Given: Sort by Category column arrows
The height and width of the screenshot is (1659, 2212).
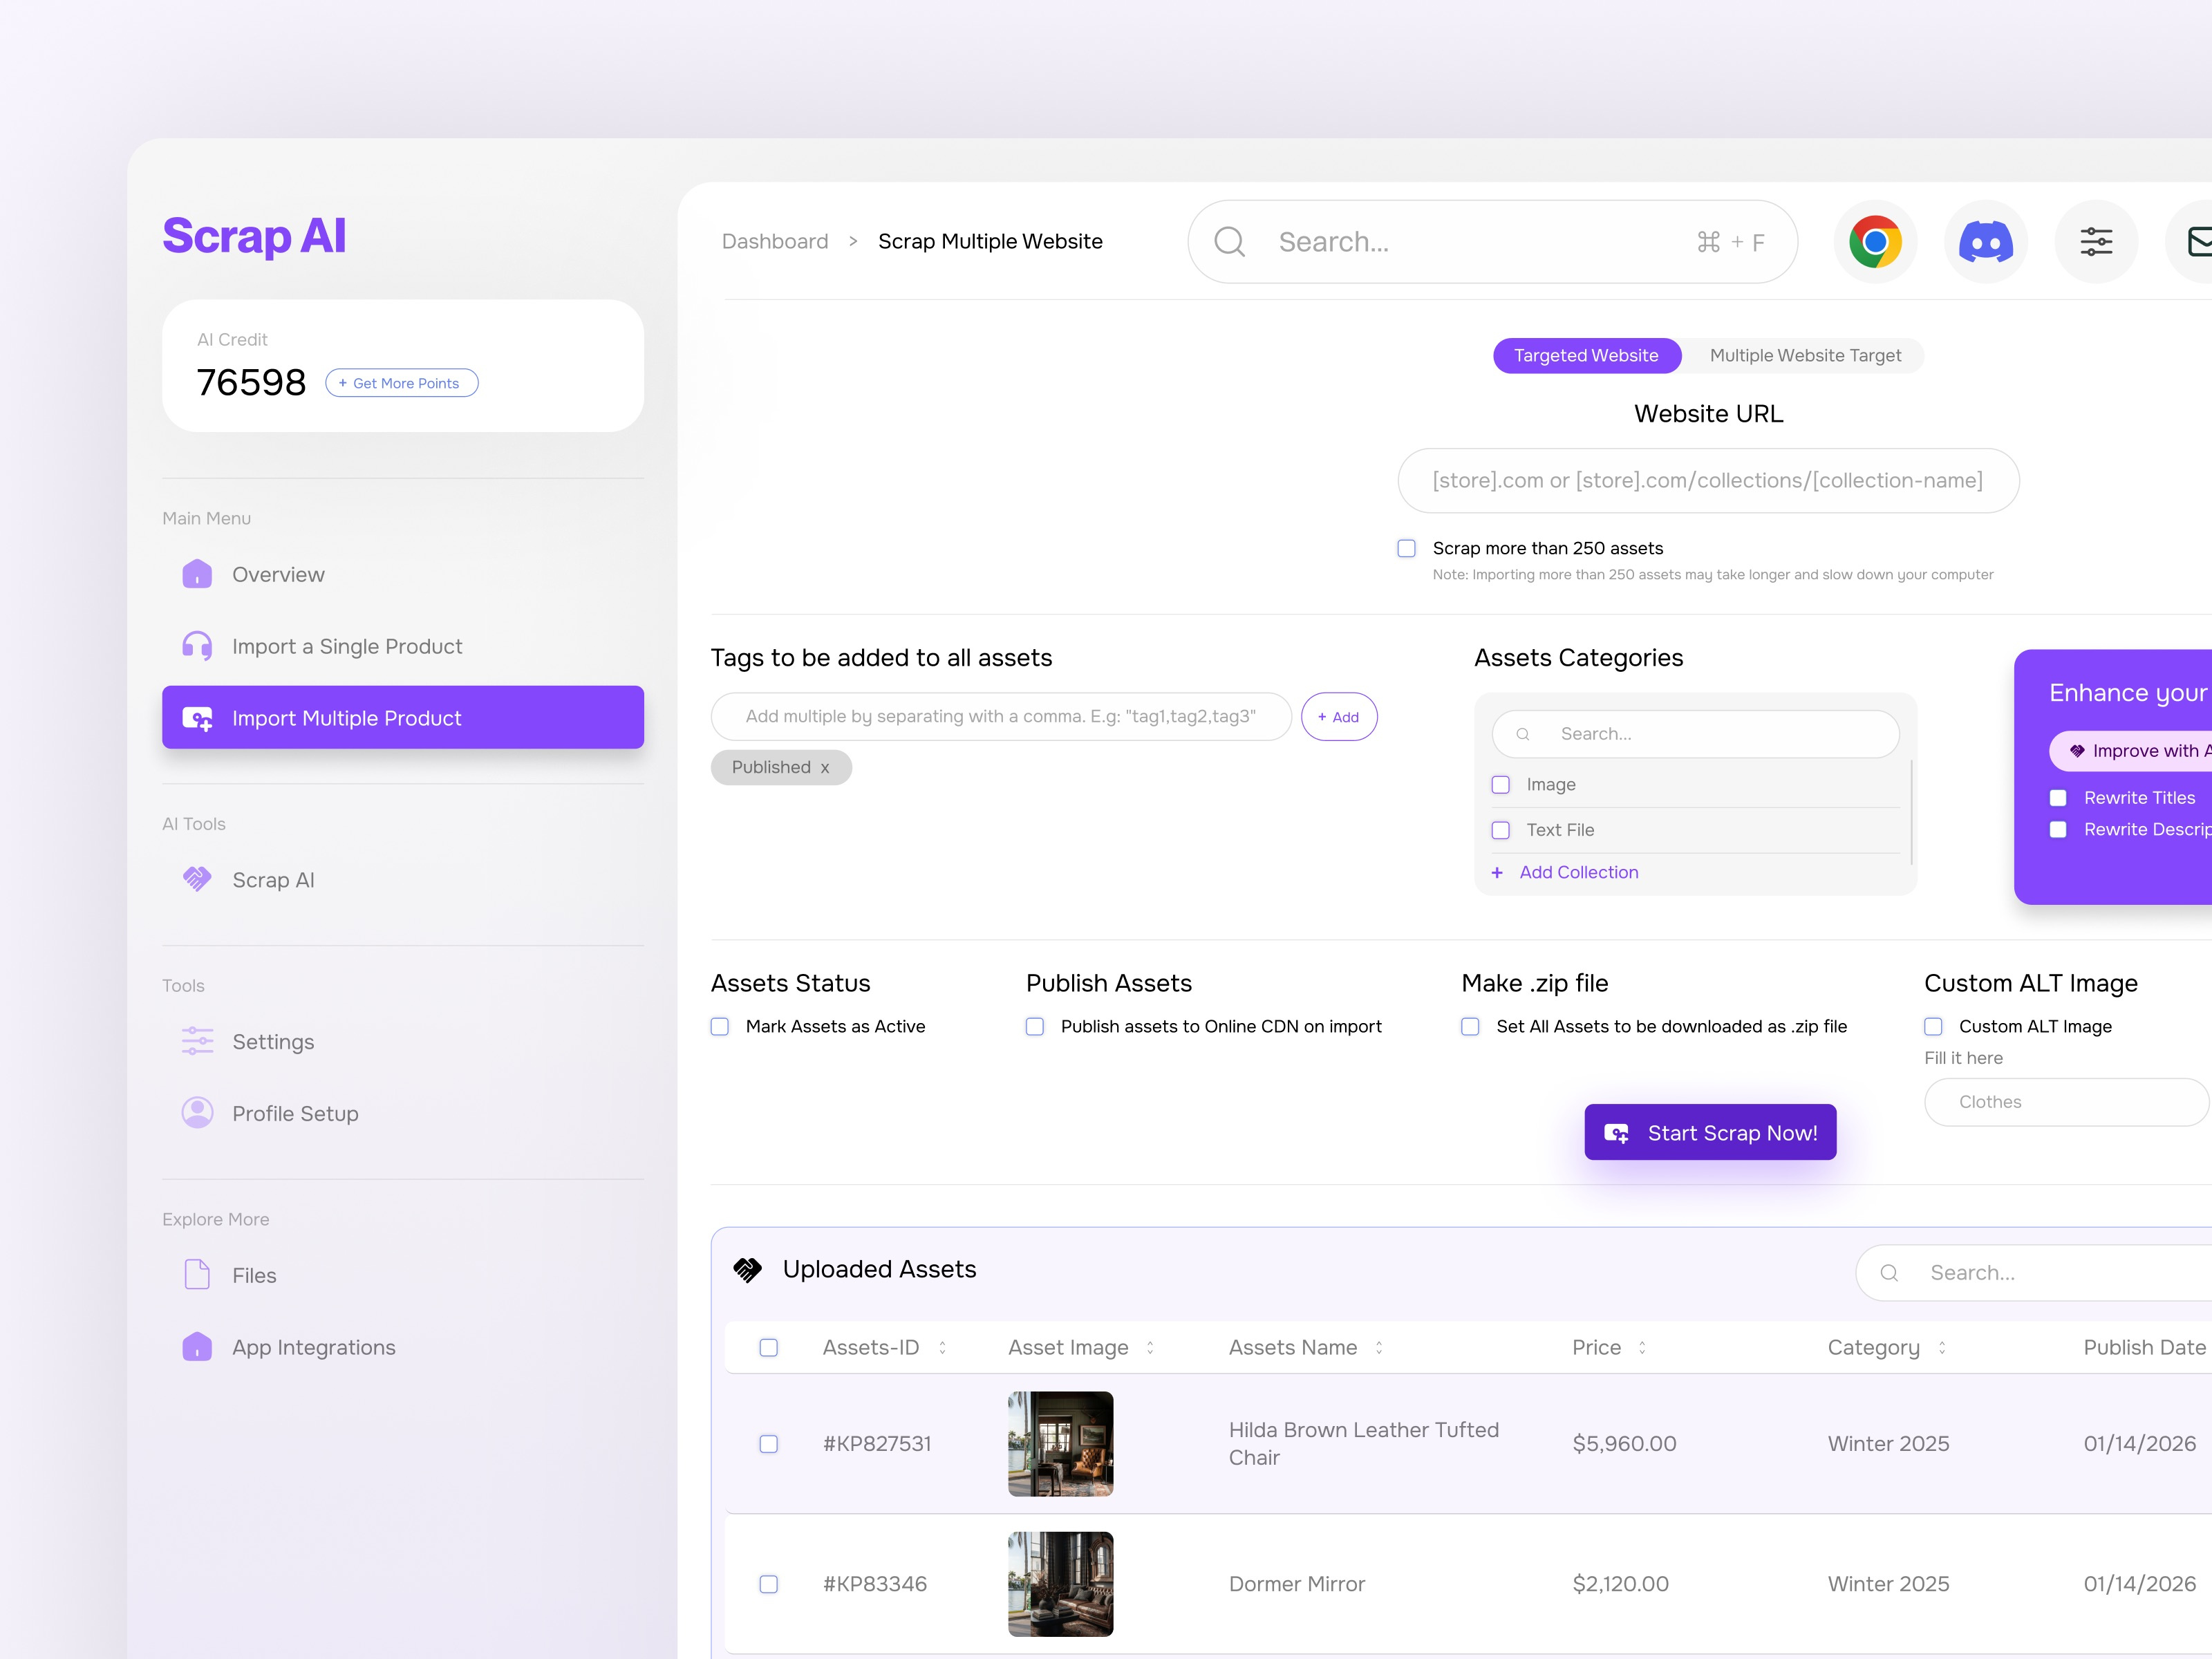Looking at the screenshot, I should (x=1942, y=1347).
